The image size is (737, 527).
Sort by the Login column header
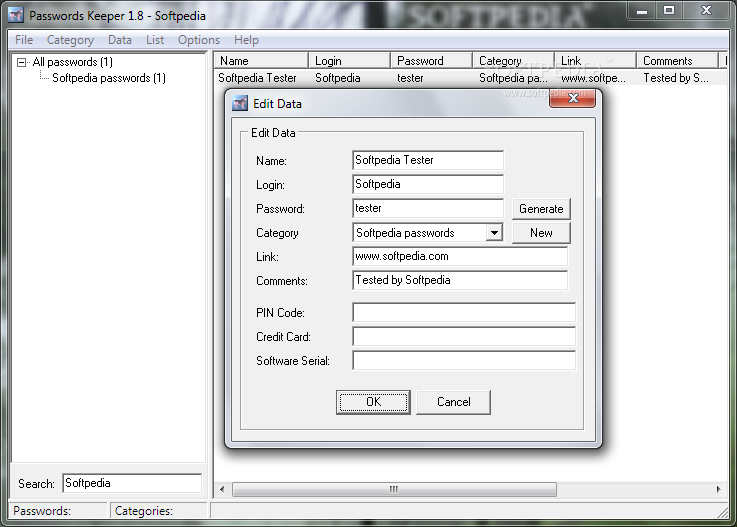click(x=349, y=61)
